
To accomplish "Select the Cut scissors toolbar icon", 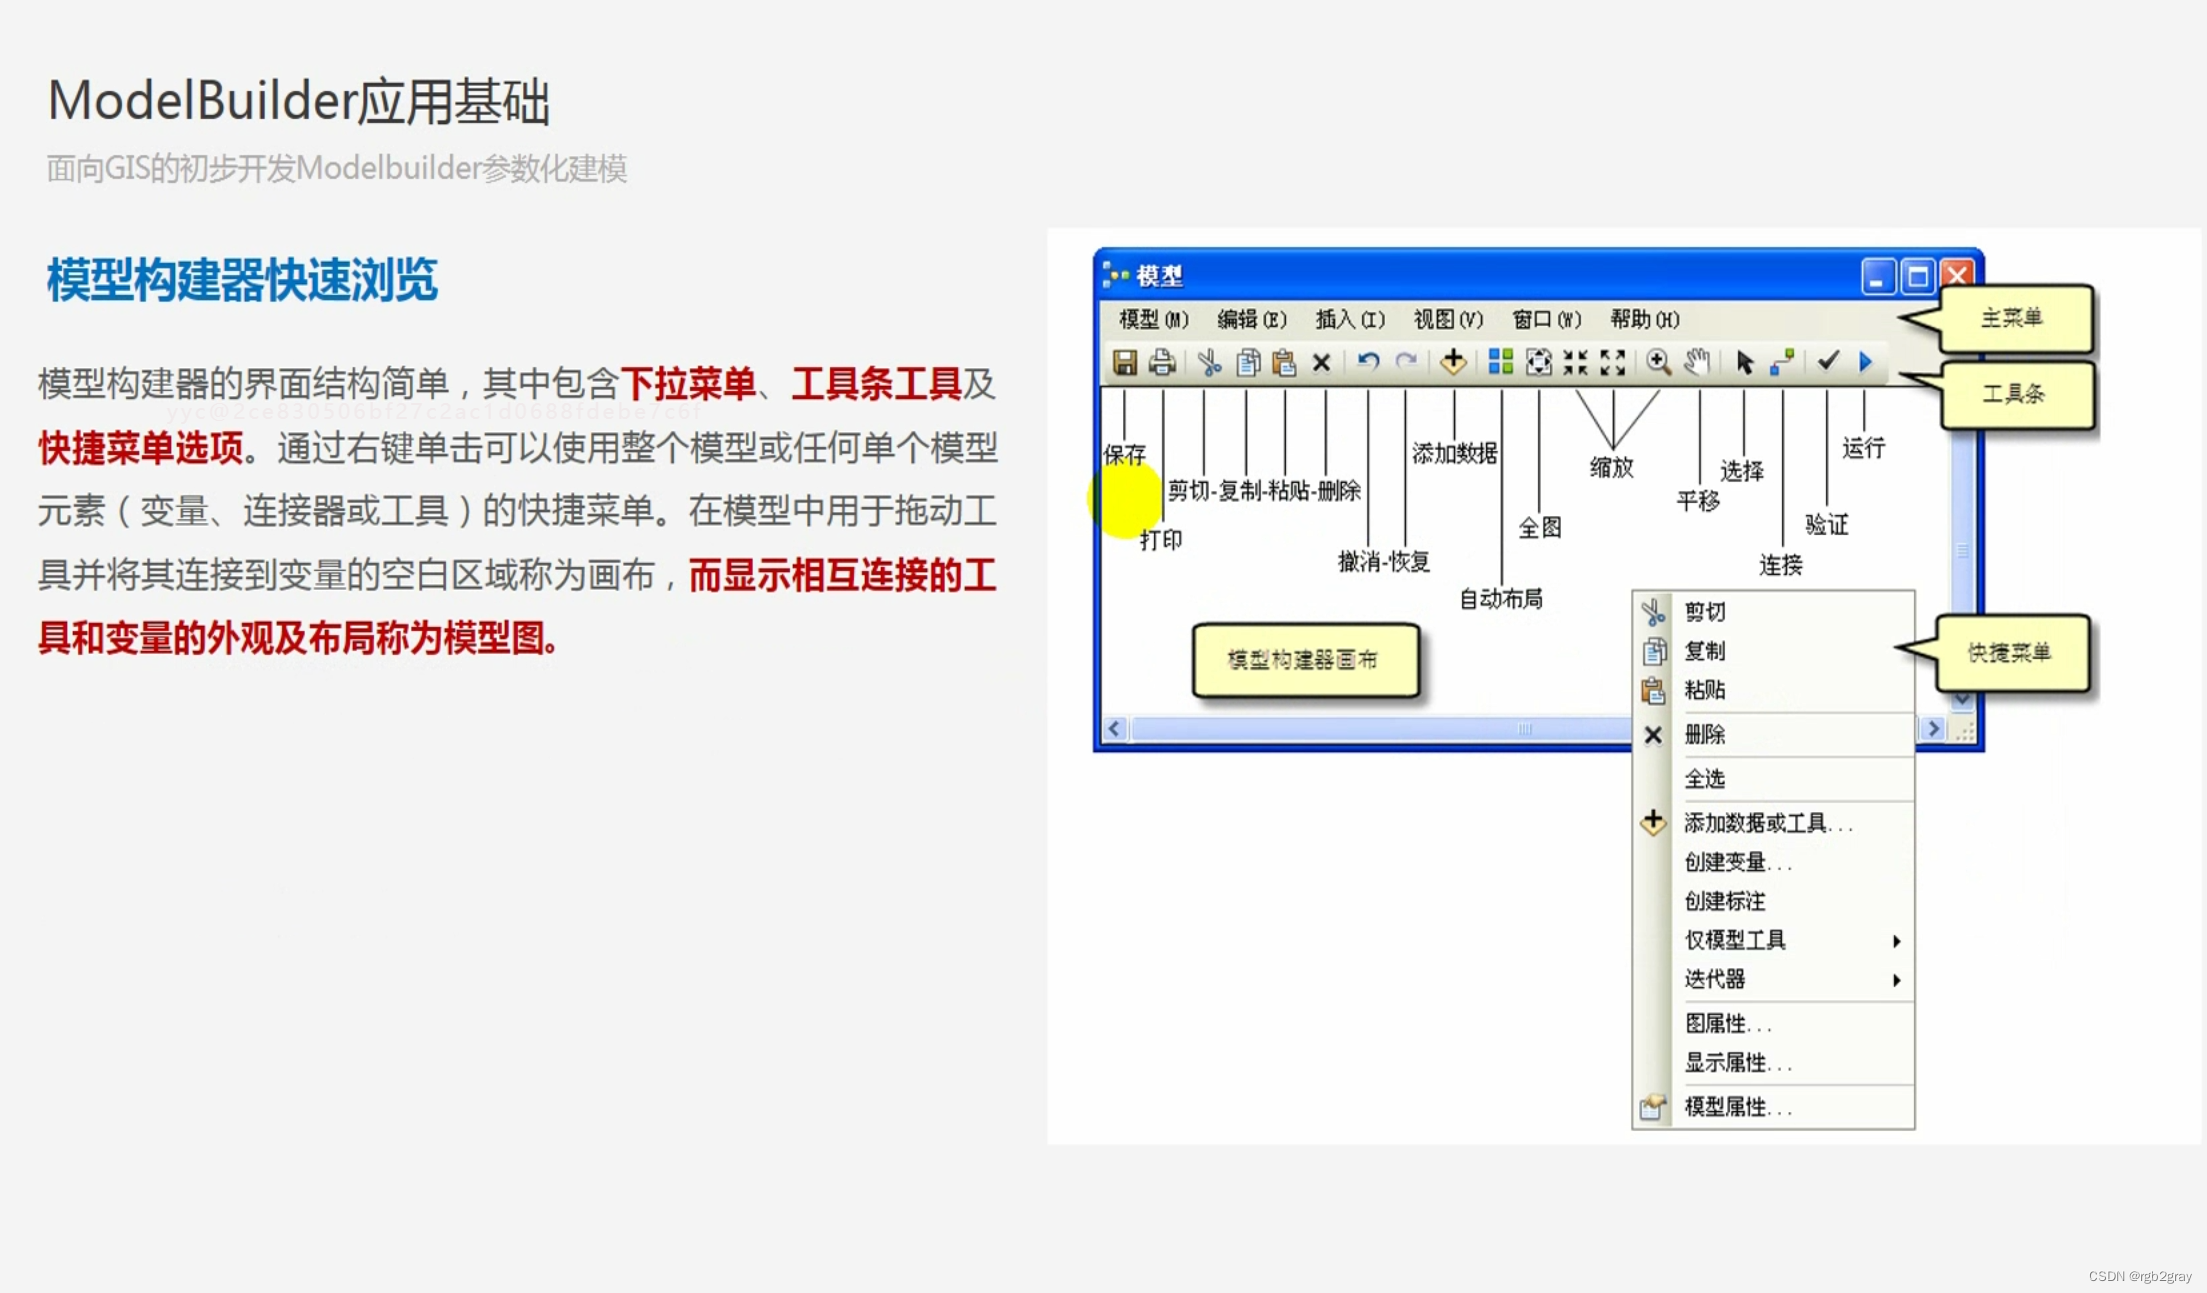I will 1209,362.
